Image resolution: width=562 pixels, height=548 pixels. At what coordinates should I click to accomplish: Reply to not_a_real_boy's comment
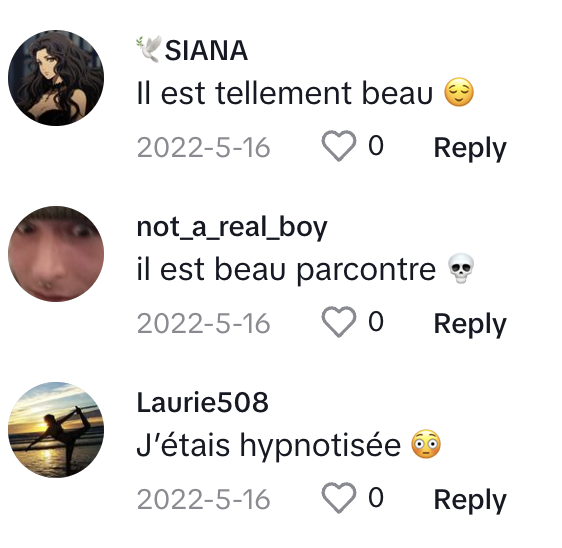coord(470,324)
